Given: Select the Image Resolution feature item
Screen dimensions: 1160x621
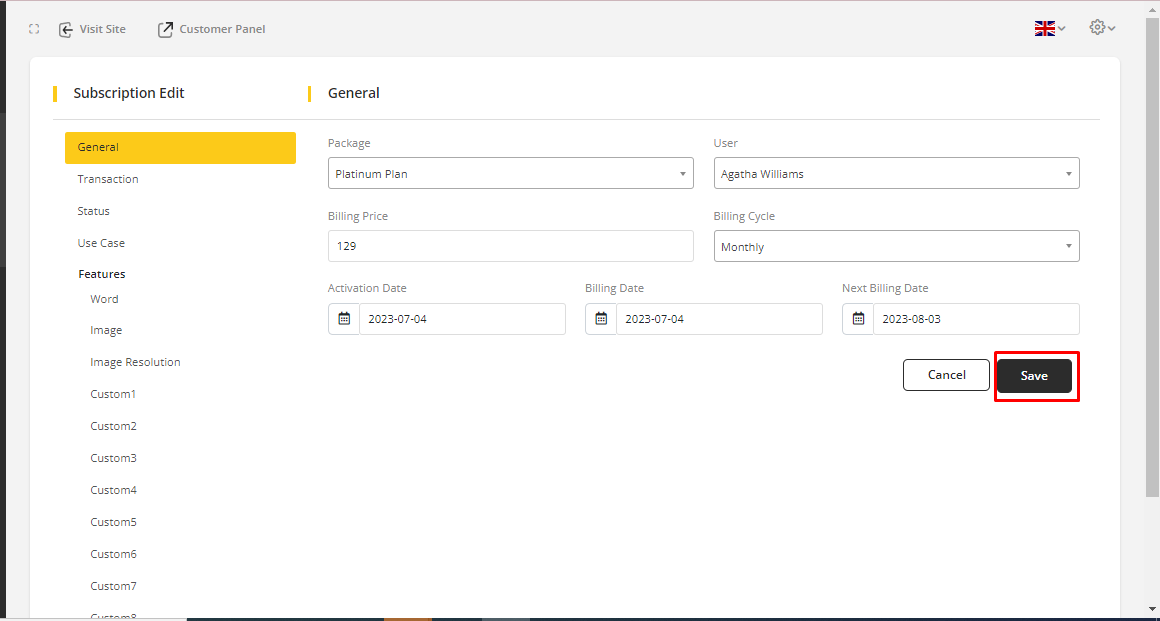Looking at the screenshot, I should [x=135, y=362].
